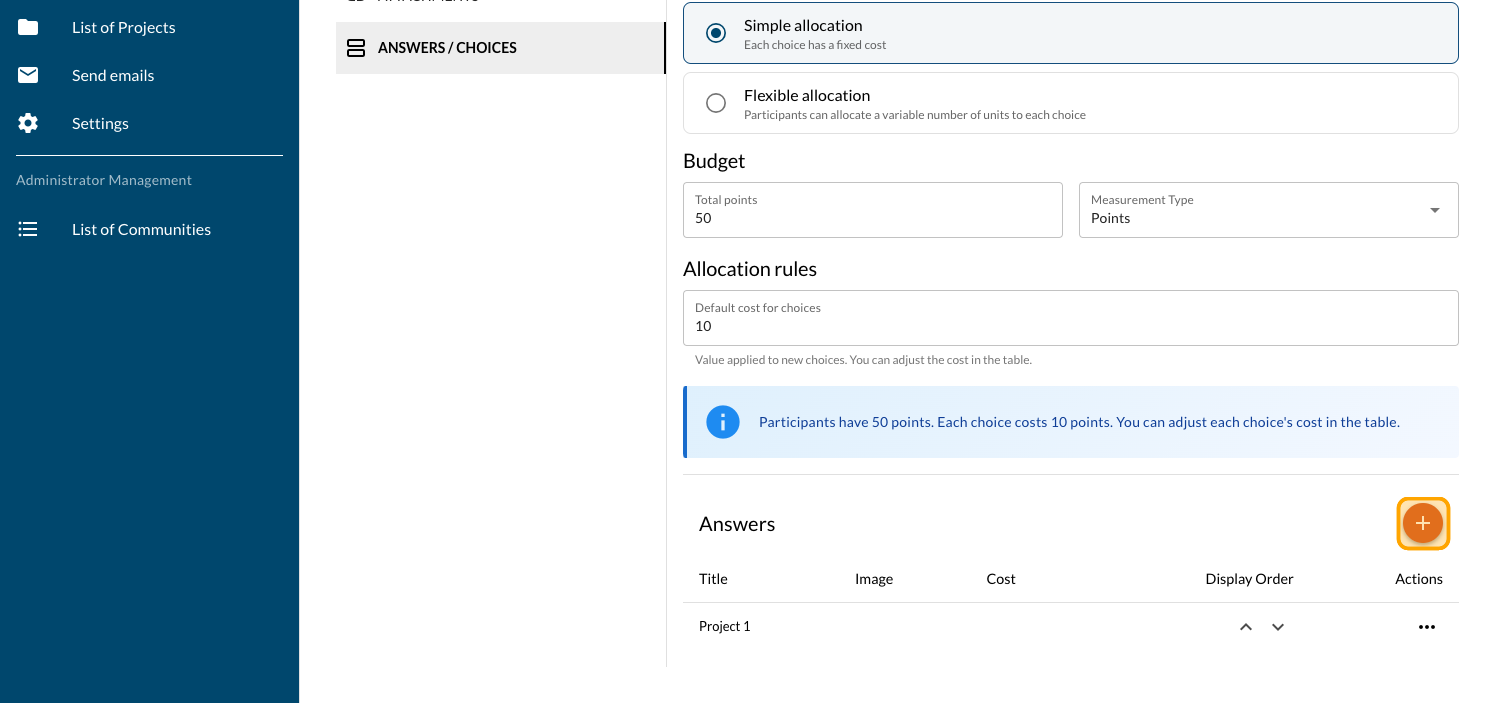Go to Send emails in the sidebar
This screenshot has width=1511, height=703.
(x=113, y=75)
